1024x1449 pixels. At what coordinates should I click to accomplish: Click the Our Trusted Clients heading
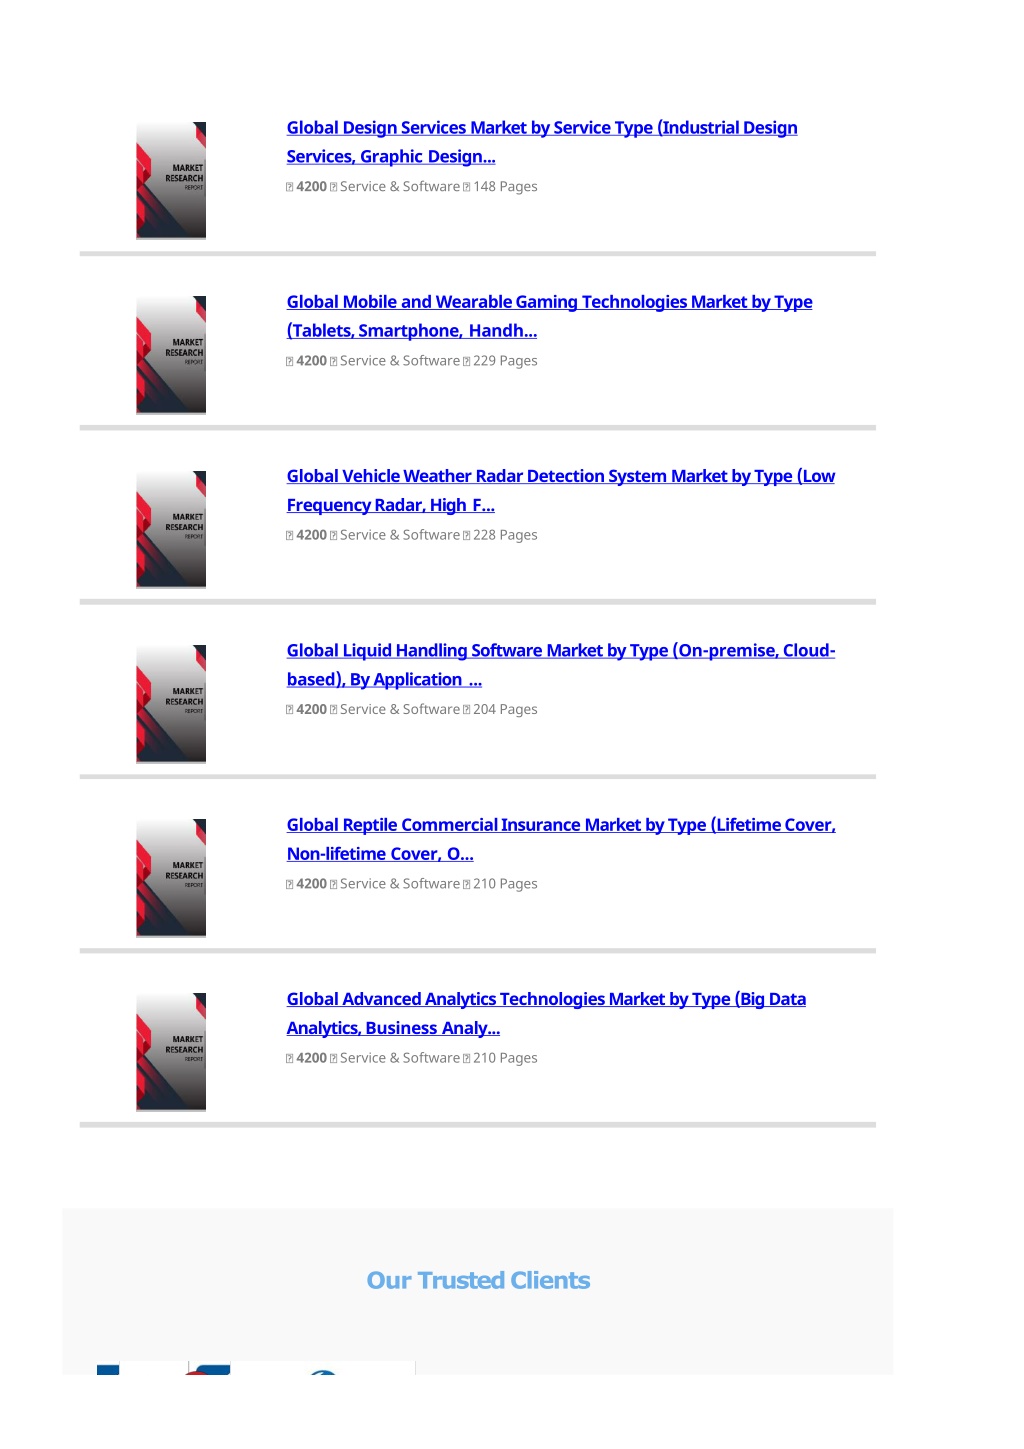pos(478,1280)
